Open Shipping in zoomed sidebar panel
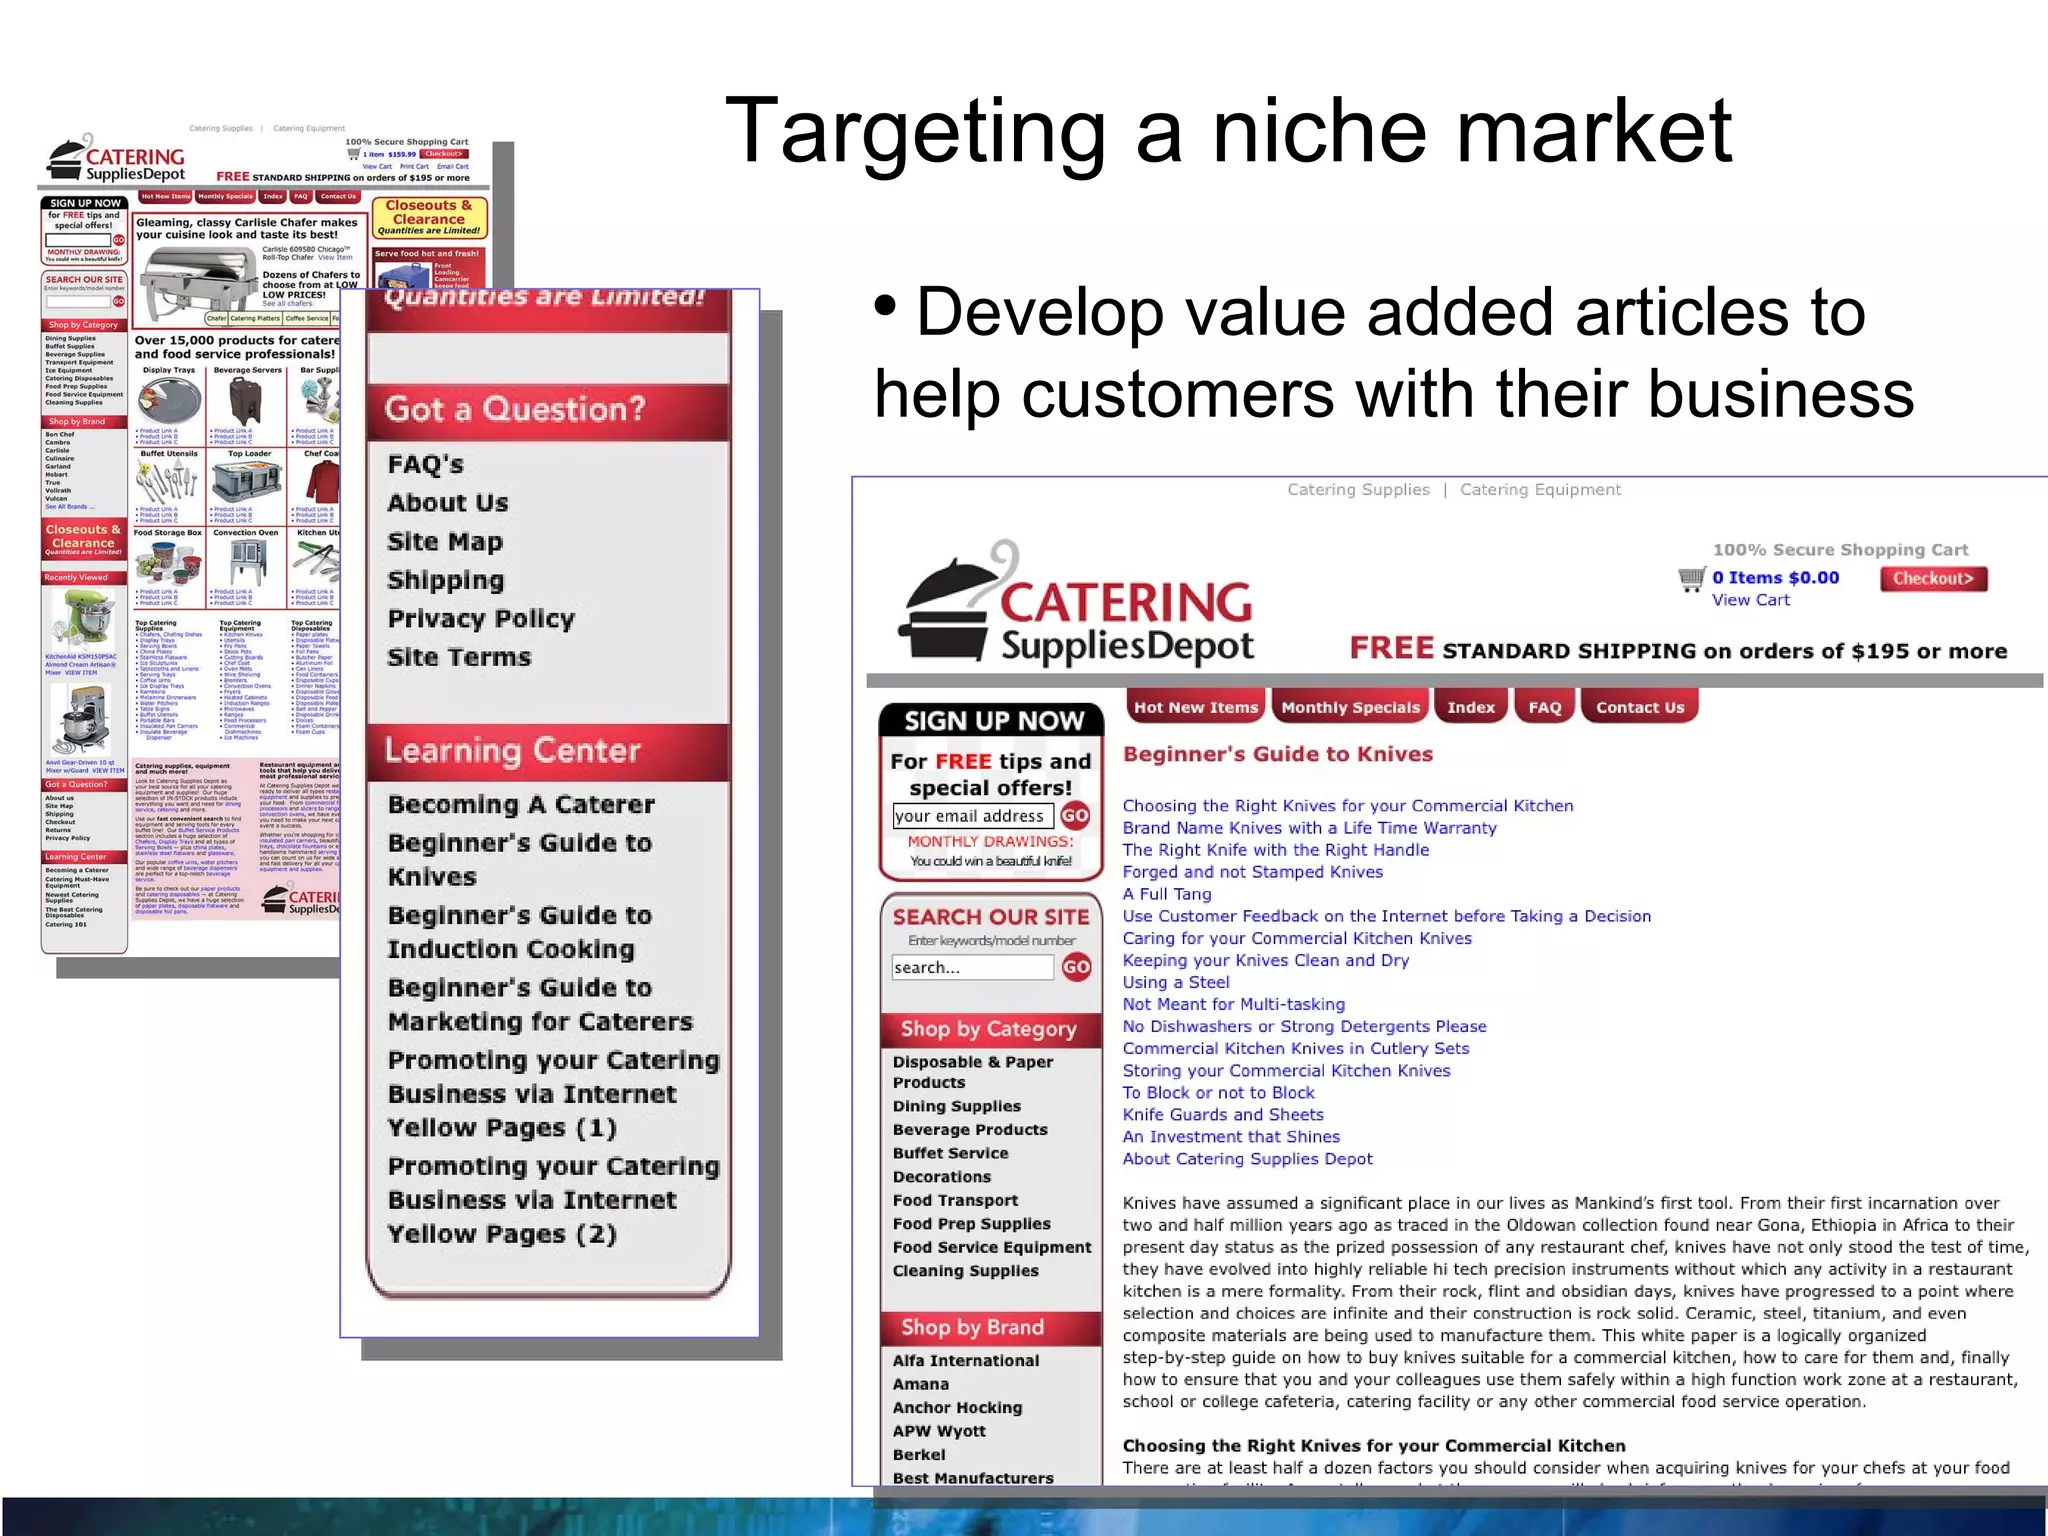2048x1536 pixels. point(446,581)
